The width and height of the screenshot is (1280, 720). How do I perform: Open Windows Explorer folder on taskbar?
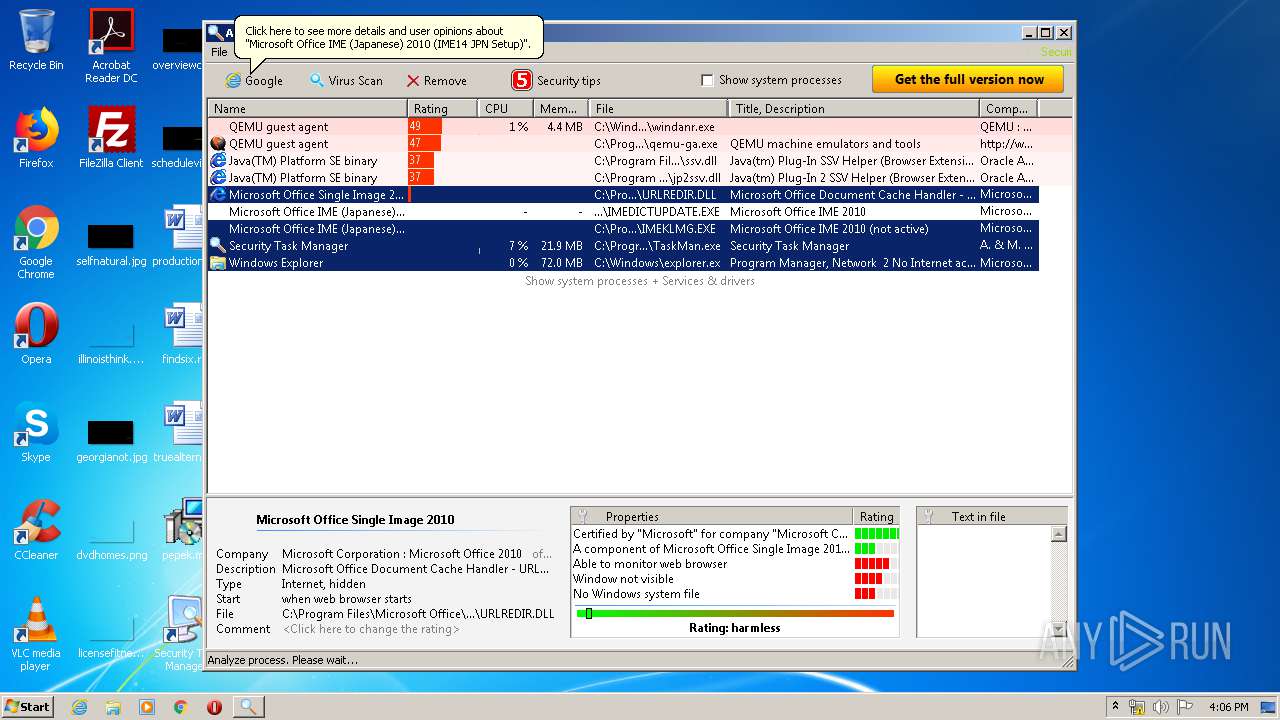click(113, 707)
